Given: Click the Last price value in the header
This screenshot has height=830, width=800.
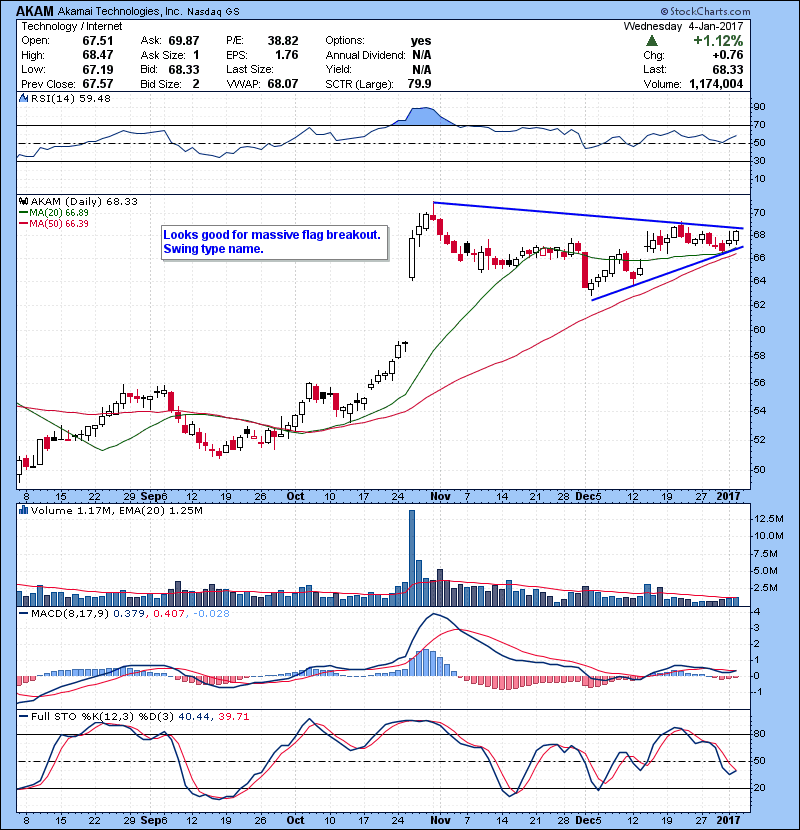Looking at the screenshot, I should [727, 69].
